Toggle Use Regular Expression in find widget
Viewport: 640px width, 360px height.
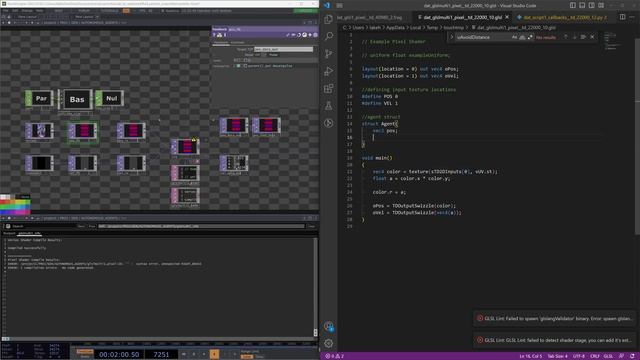(530, 37)
